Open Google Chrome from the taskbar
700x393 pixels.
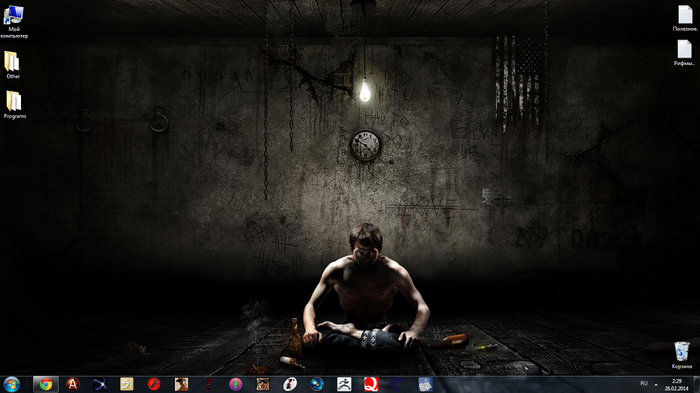[x=46, y=384]
